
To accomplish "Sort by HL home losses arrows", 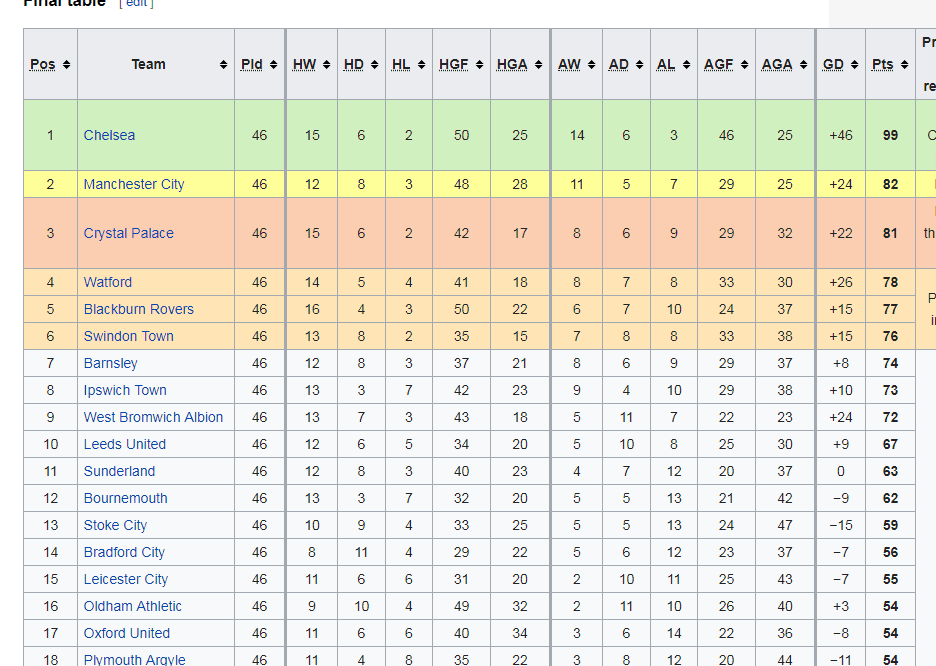I will 421,64.
